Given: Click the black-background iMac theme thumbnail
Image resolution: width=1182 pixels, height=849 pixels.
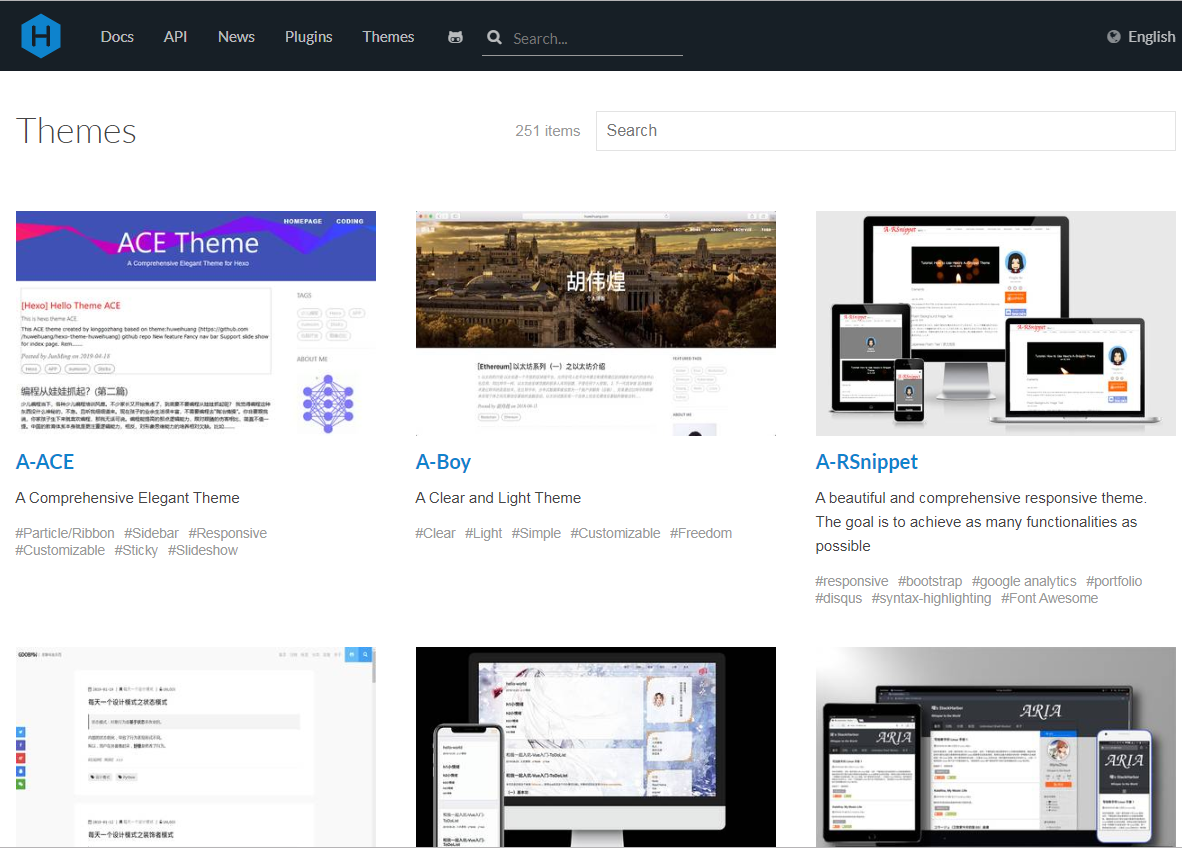Looking at the screenshot, I should pyautogui.click(x=595, y=746).
